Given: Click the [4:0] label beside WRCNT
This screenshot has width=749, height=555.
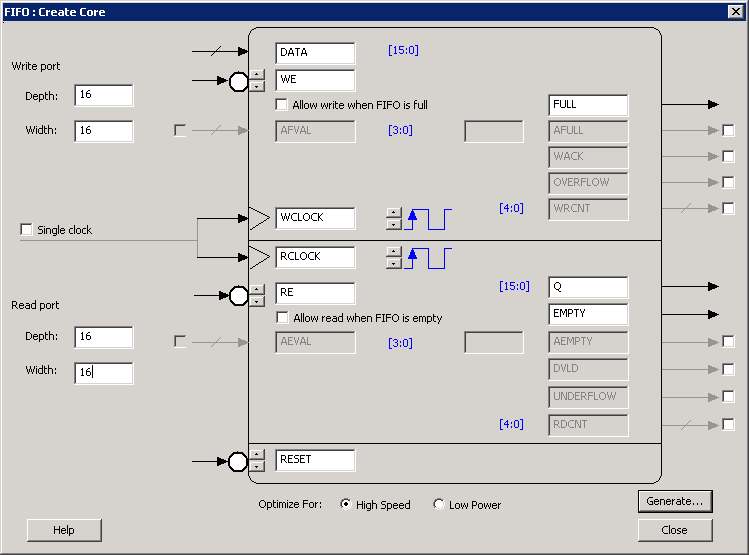Looking at the screenshot, I should pyautogui.click(x=511, y=208).
